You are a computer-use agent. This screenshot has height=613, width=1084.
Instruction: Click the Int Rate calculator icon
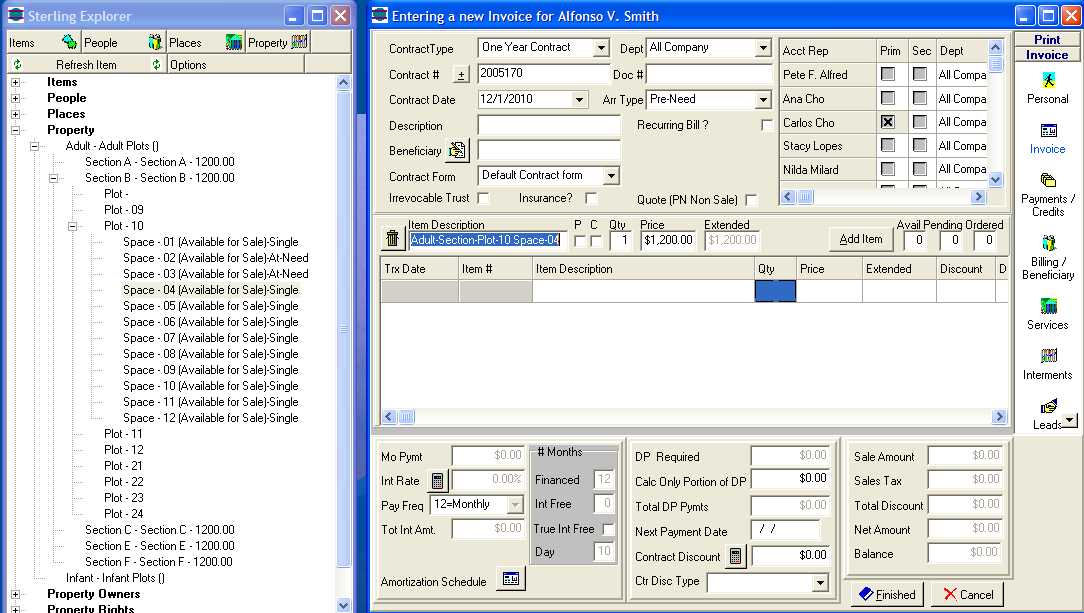point(438,481)
